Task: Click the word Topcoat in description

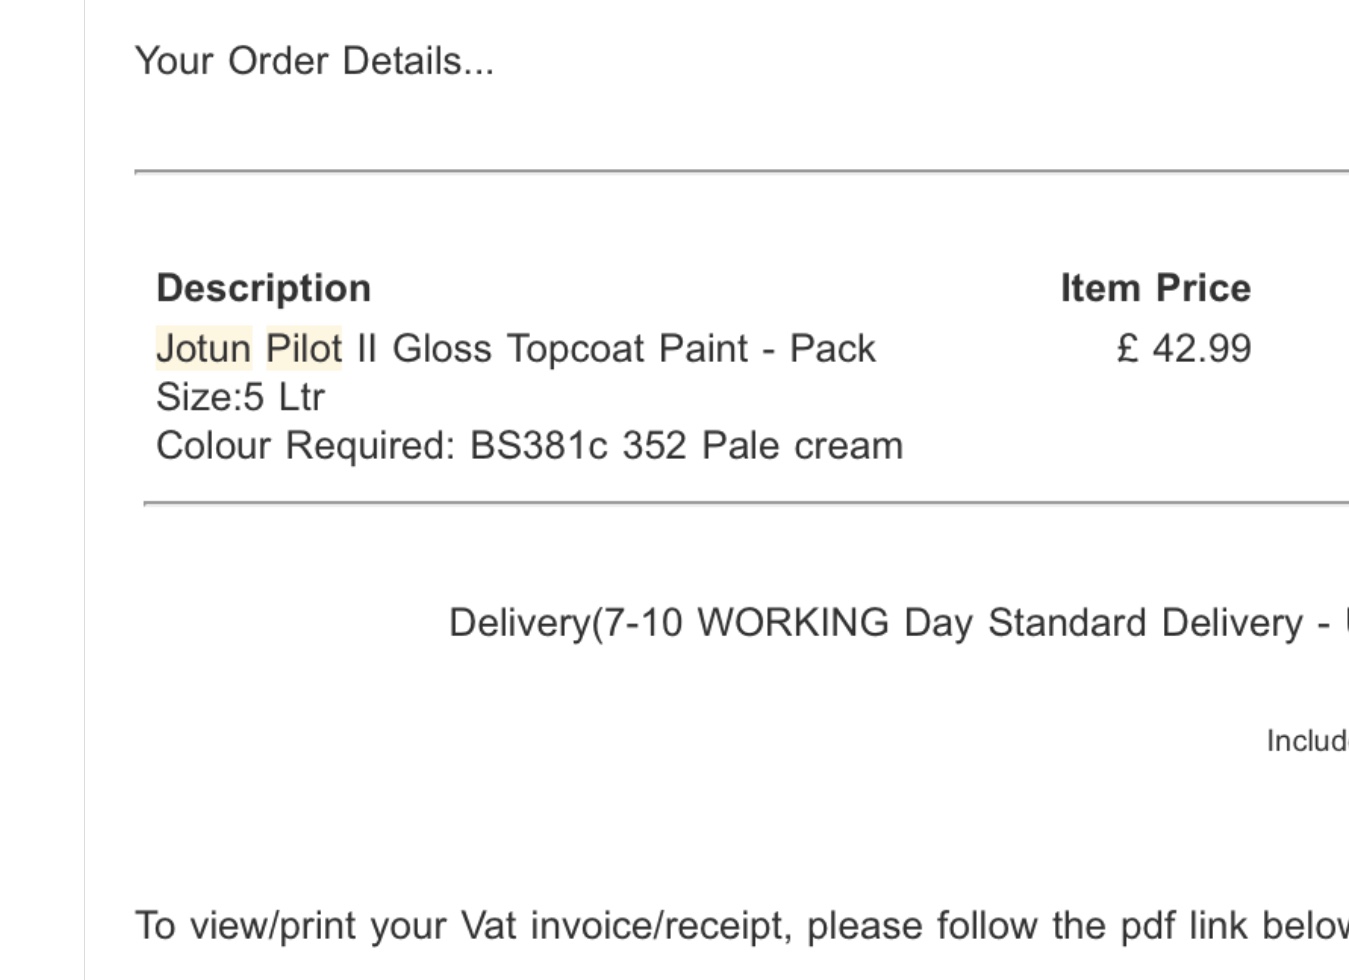Action: click(x=575, y=349)
